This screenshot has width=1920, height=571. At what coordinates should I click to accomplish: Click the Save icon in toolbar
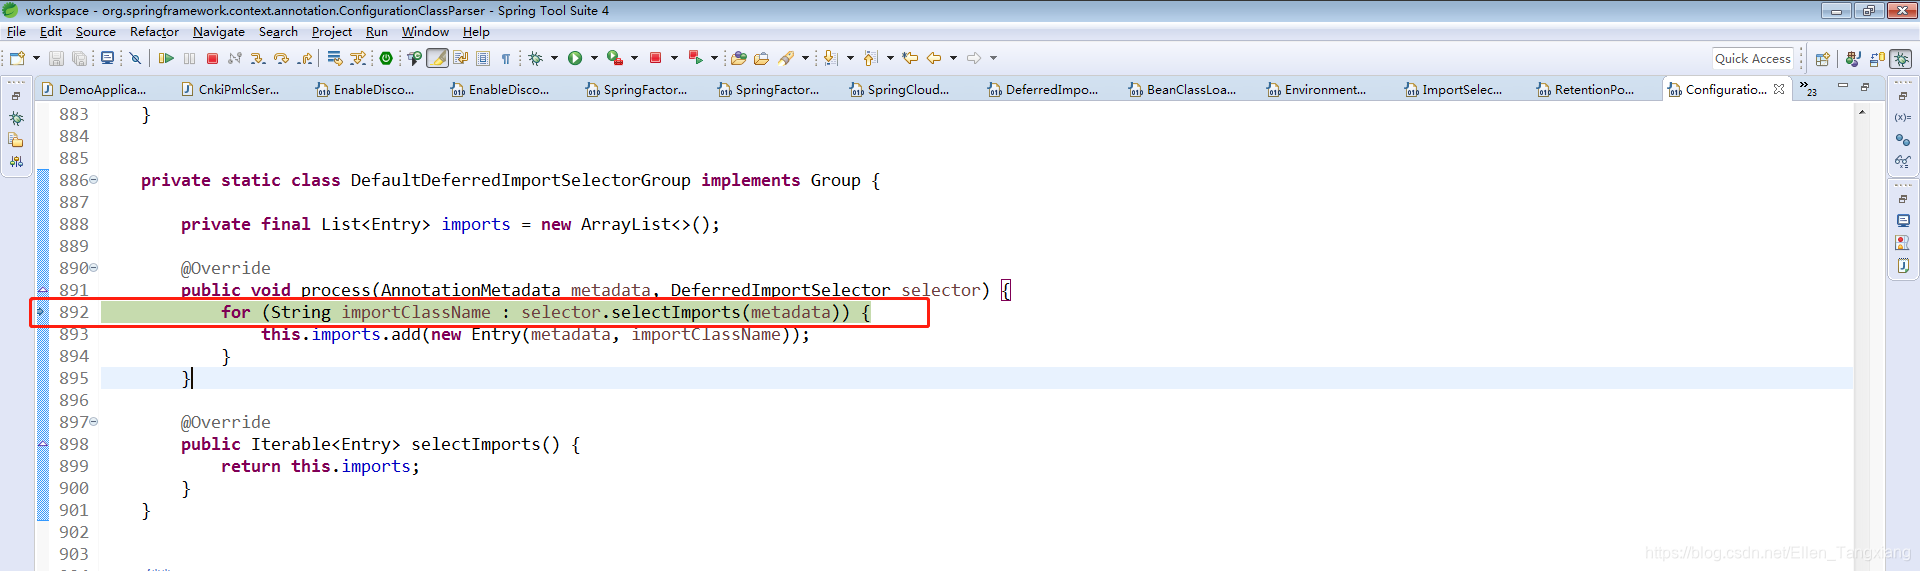click(56, 58)
